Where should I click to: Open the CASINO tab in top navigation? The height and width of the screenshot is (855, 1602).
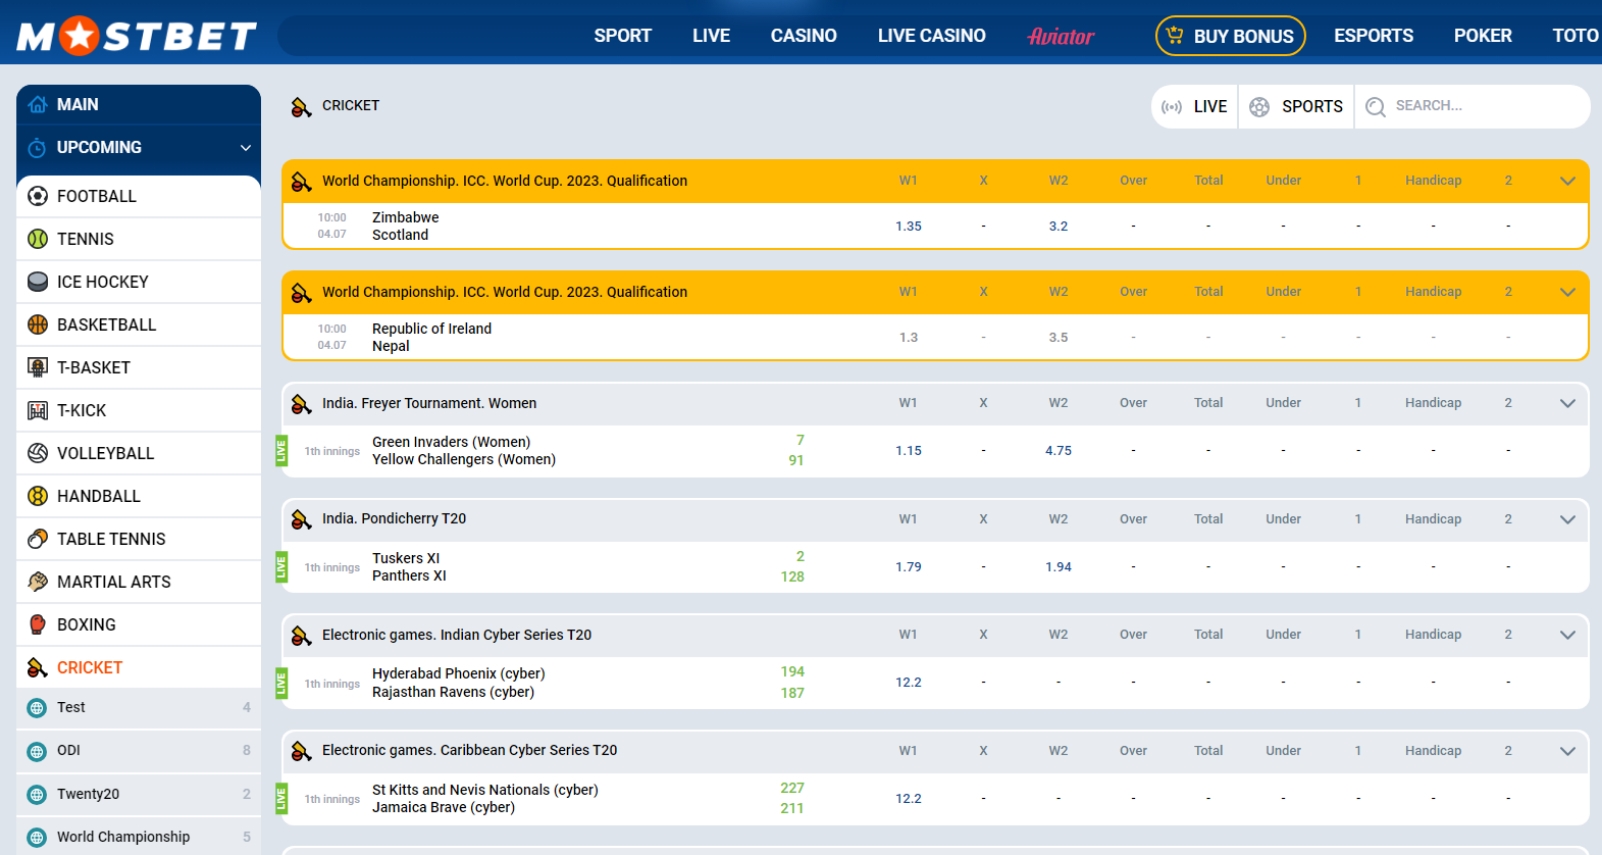pyautogui.click(x=803, y=36)
